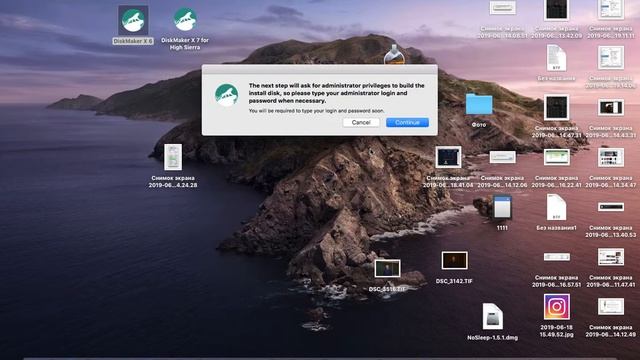Select the DSC TIF image near the shoreline

[x=387, y=269]
